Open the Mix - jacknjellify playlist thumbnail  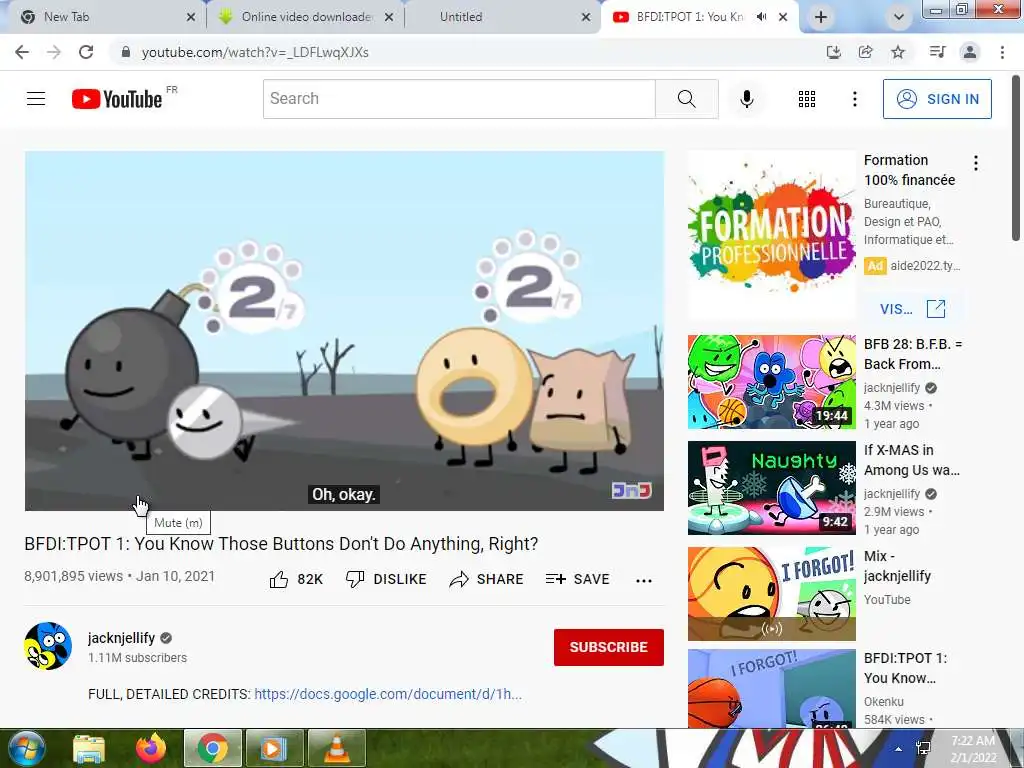tap(771, 594)
